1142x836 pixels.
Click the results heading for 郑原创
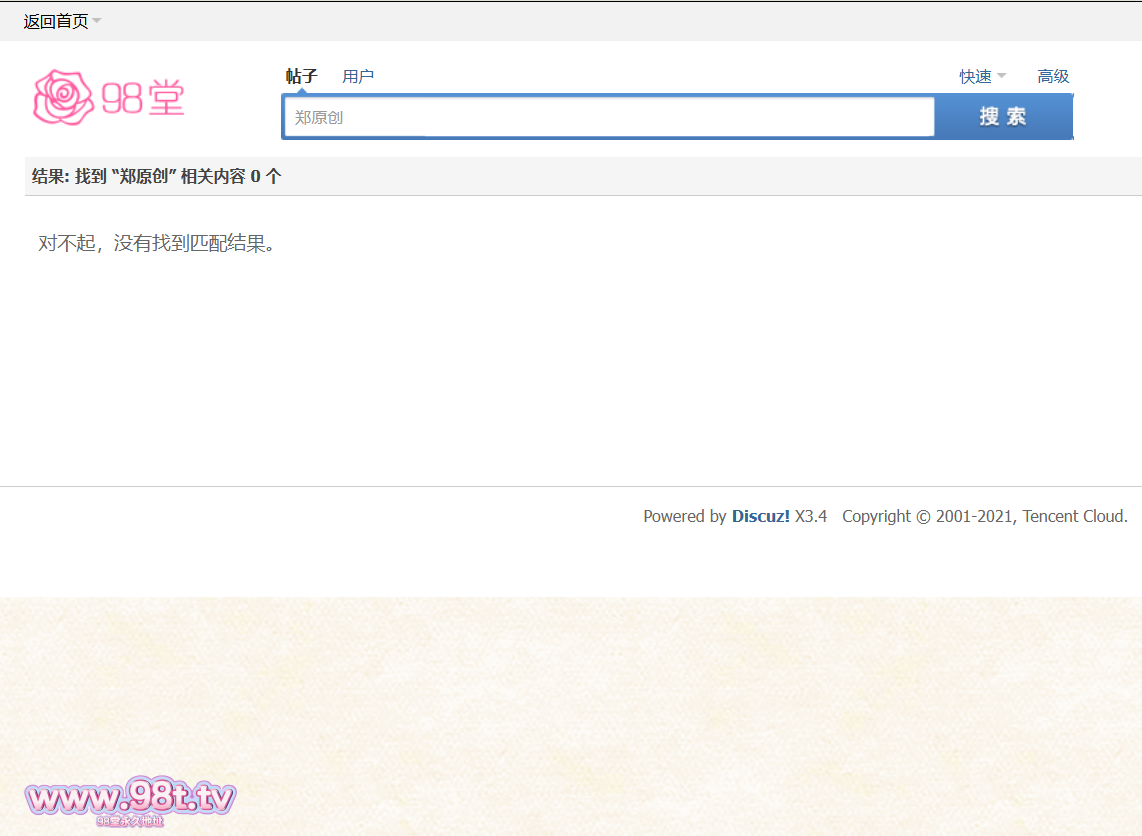point(157,176)
